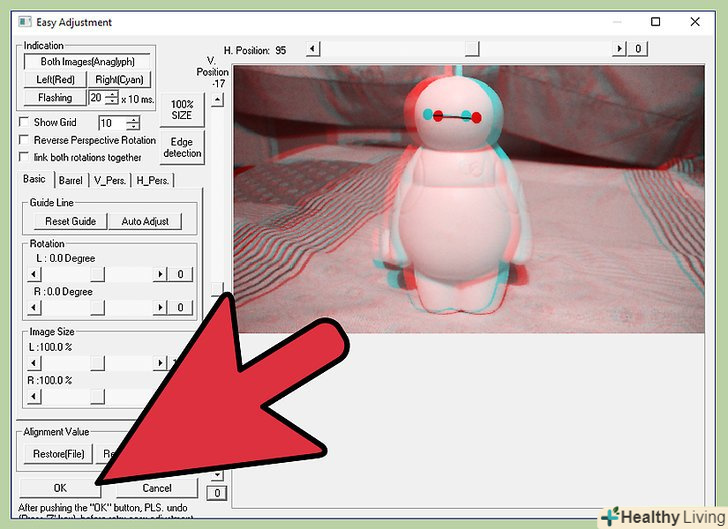Click the Cancel button
Screen dimensions: 728x529
[157, 488]
